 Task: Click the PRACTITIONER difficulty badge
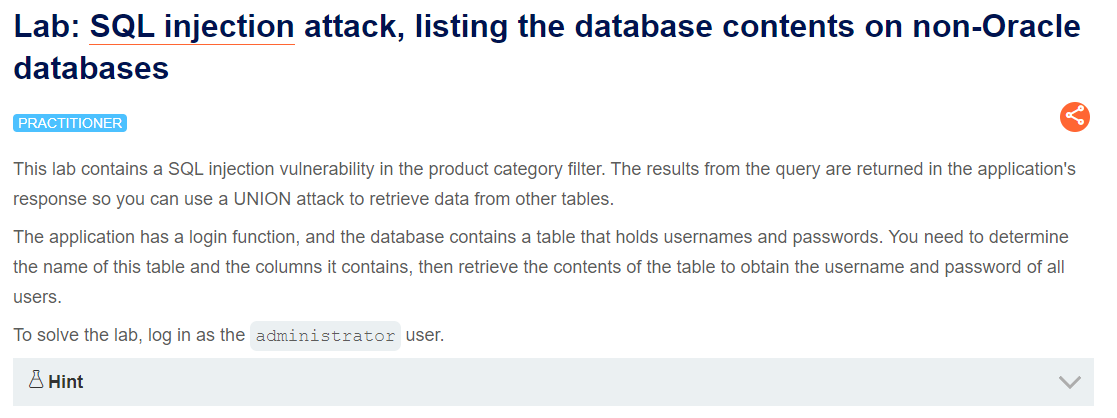70,123
